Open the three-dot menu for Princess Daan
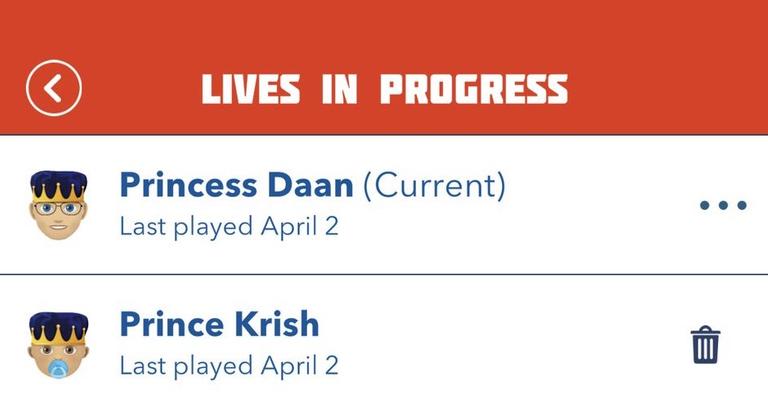 click(722, 206)
